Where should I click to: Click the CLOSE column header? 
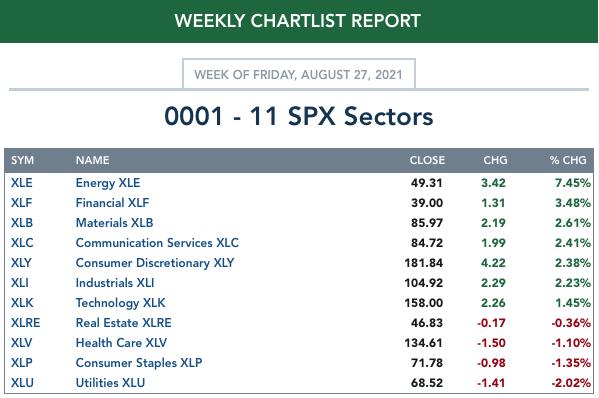pyautogui.click(x=427, y=160)
